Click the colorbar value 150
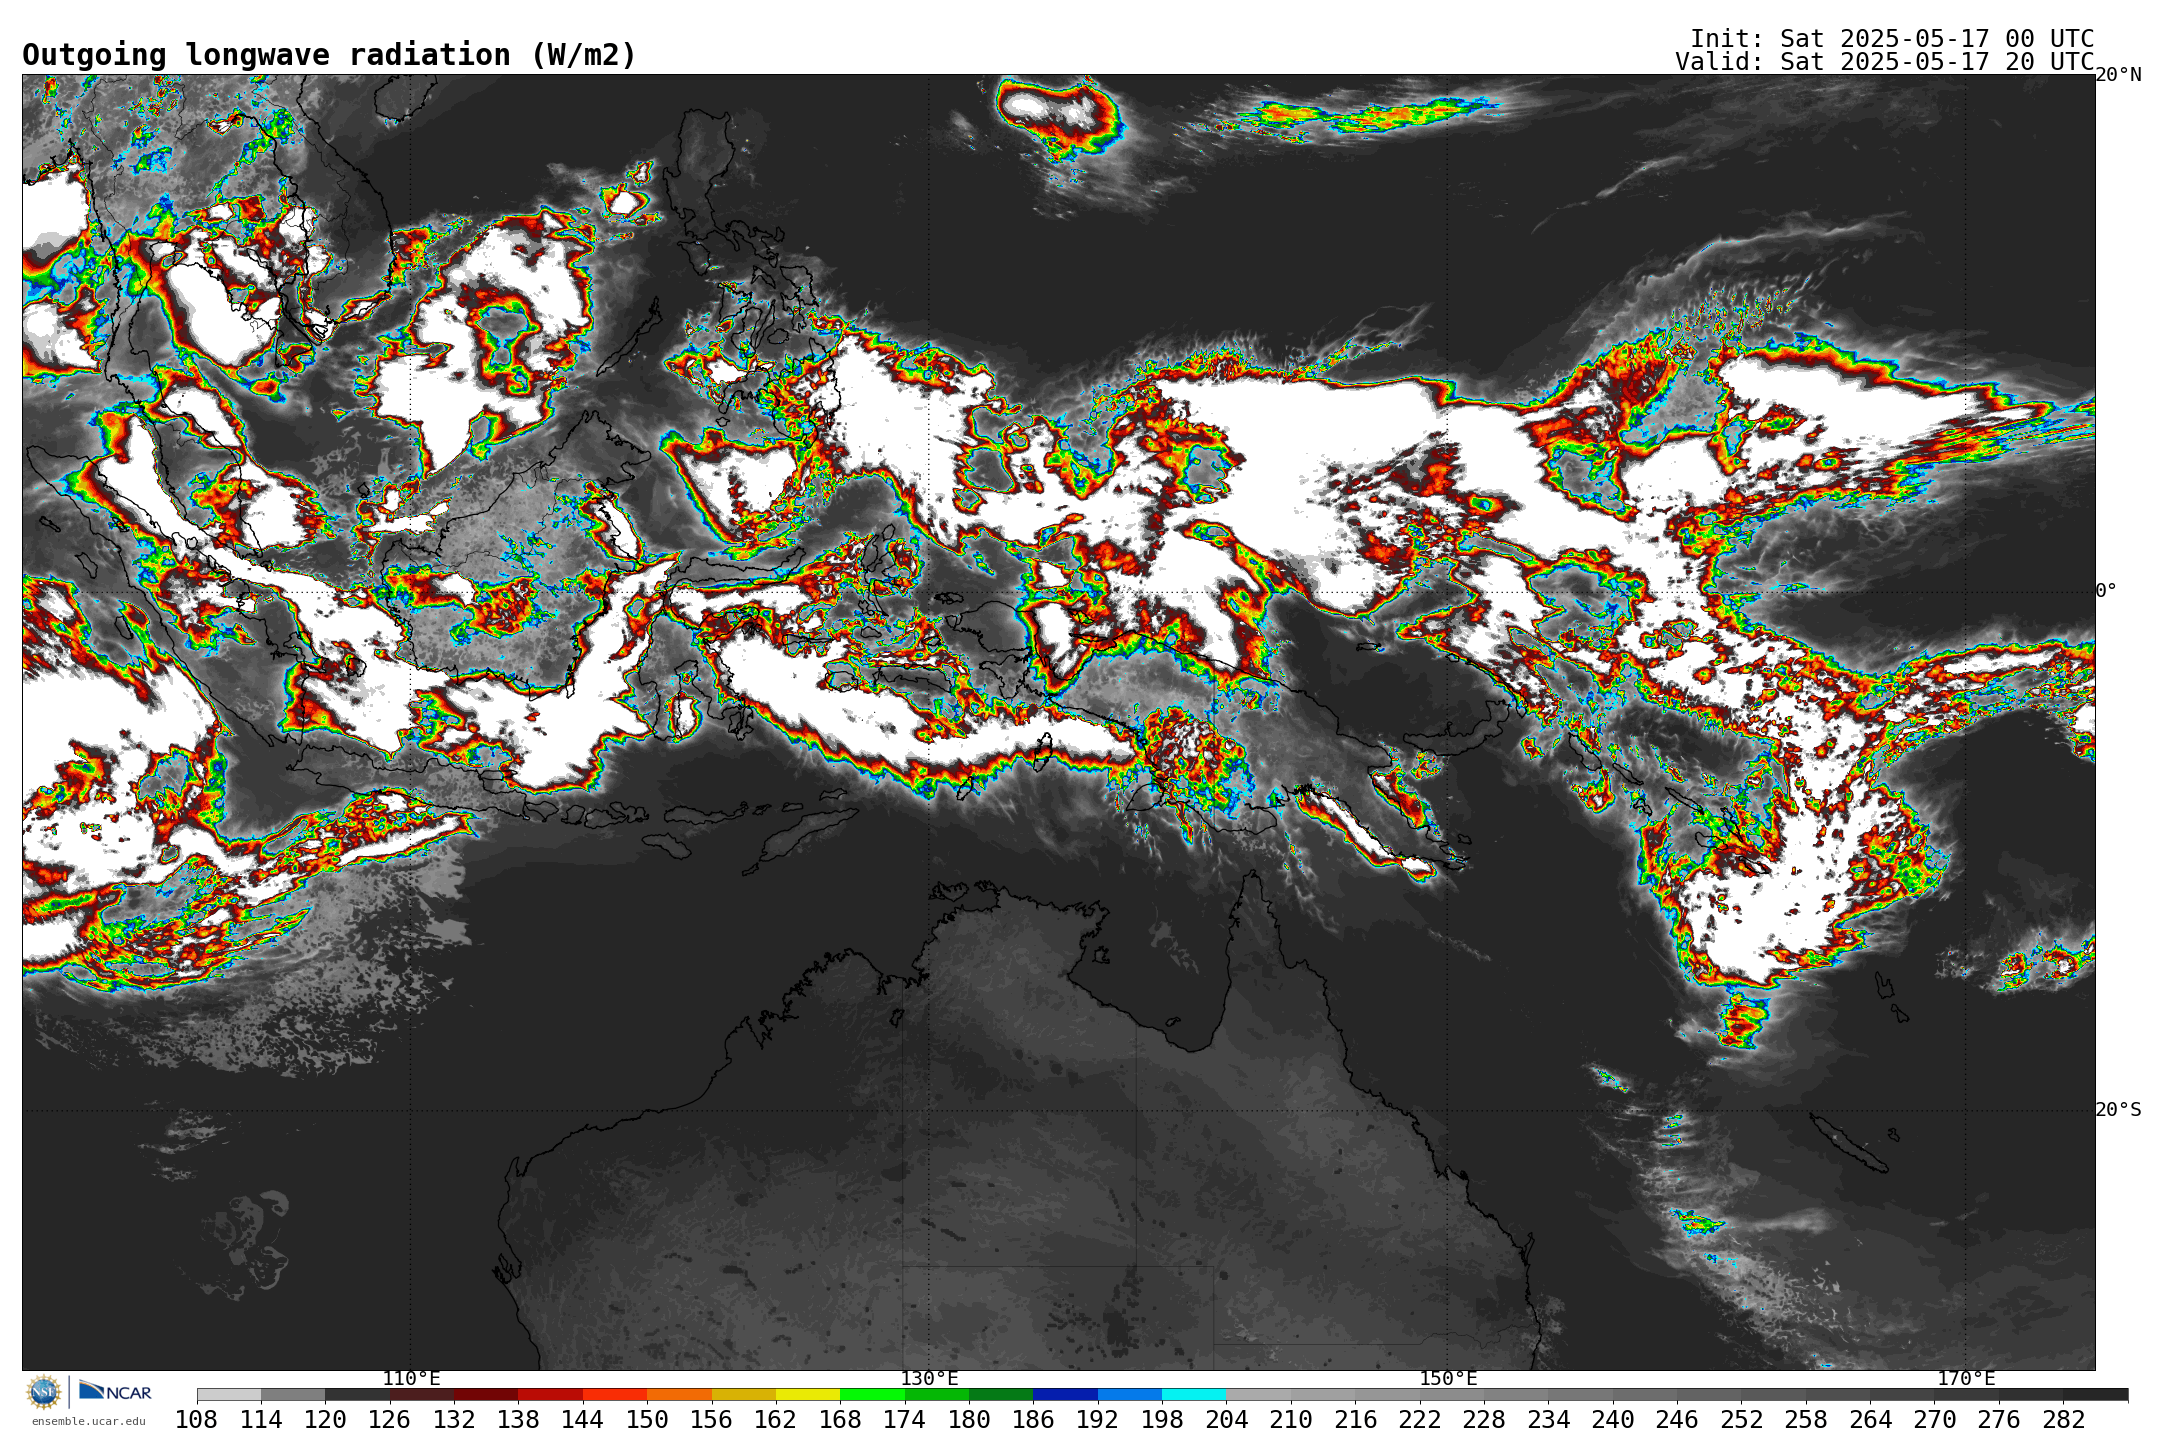 [x=647, y=1419]
